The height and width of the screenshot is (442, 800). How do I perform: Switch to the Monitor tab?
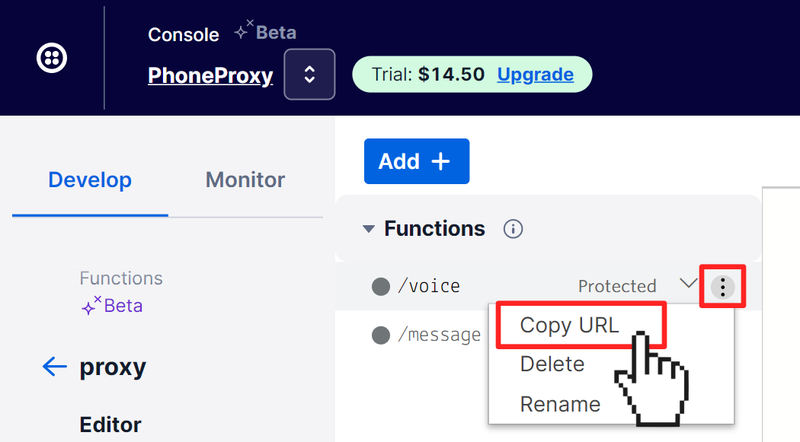pos(245,180)
